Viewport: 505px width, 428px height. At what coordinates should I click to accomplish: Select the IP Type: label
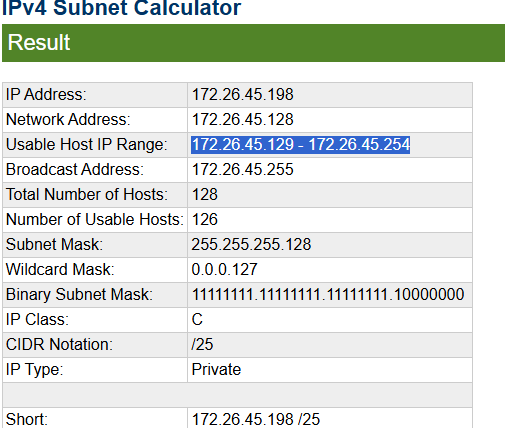click(x=34, y=369)
